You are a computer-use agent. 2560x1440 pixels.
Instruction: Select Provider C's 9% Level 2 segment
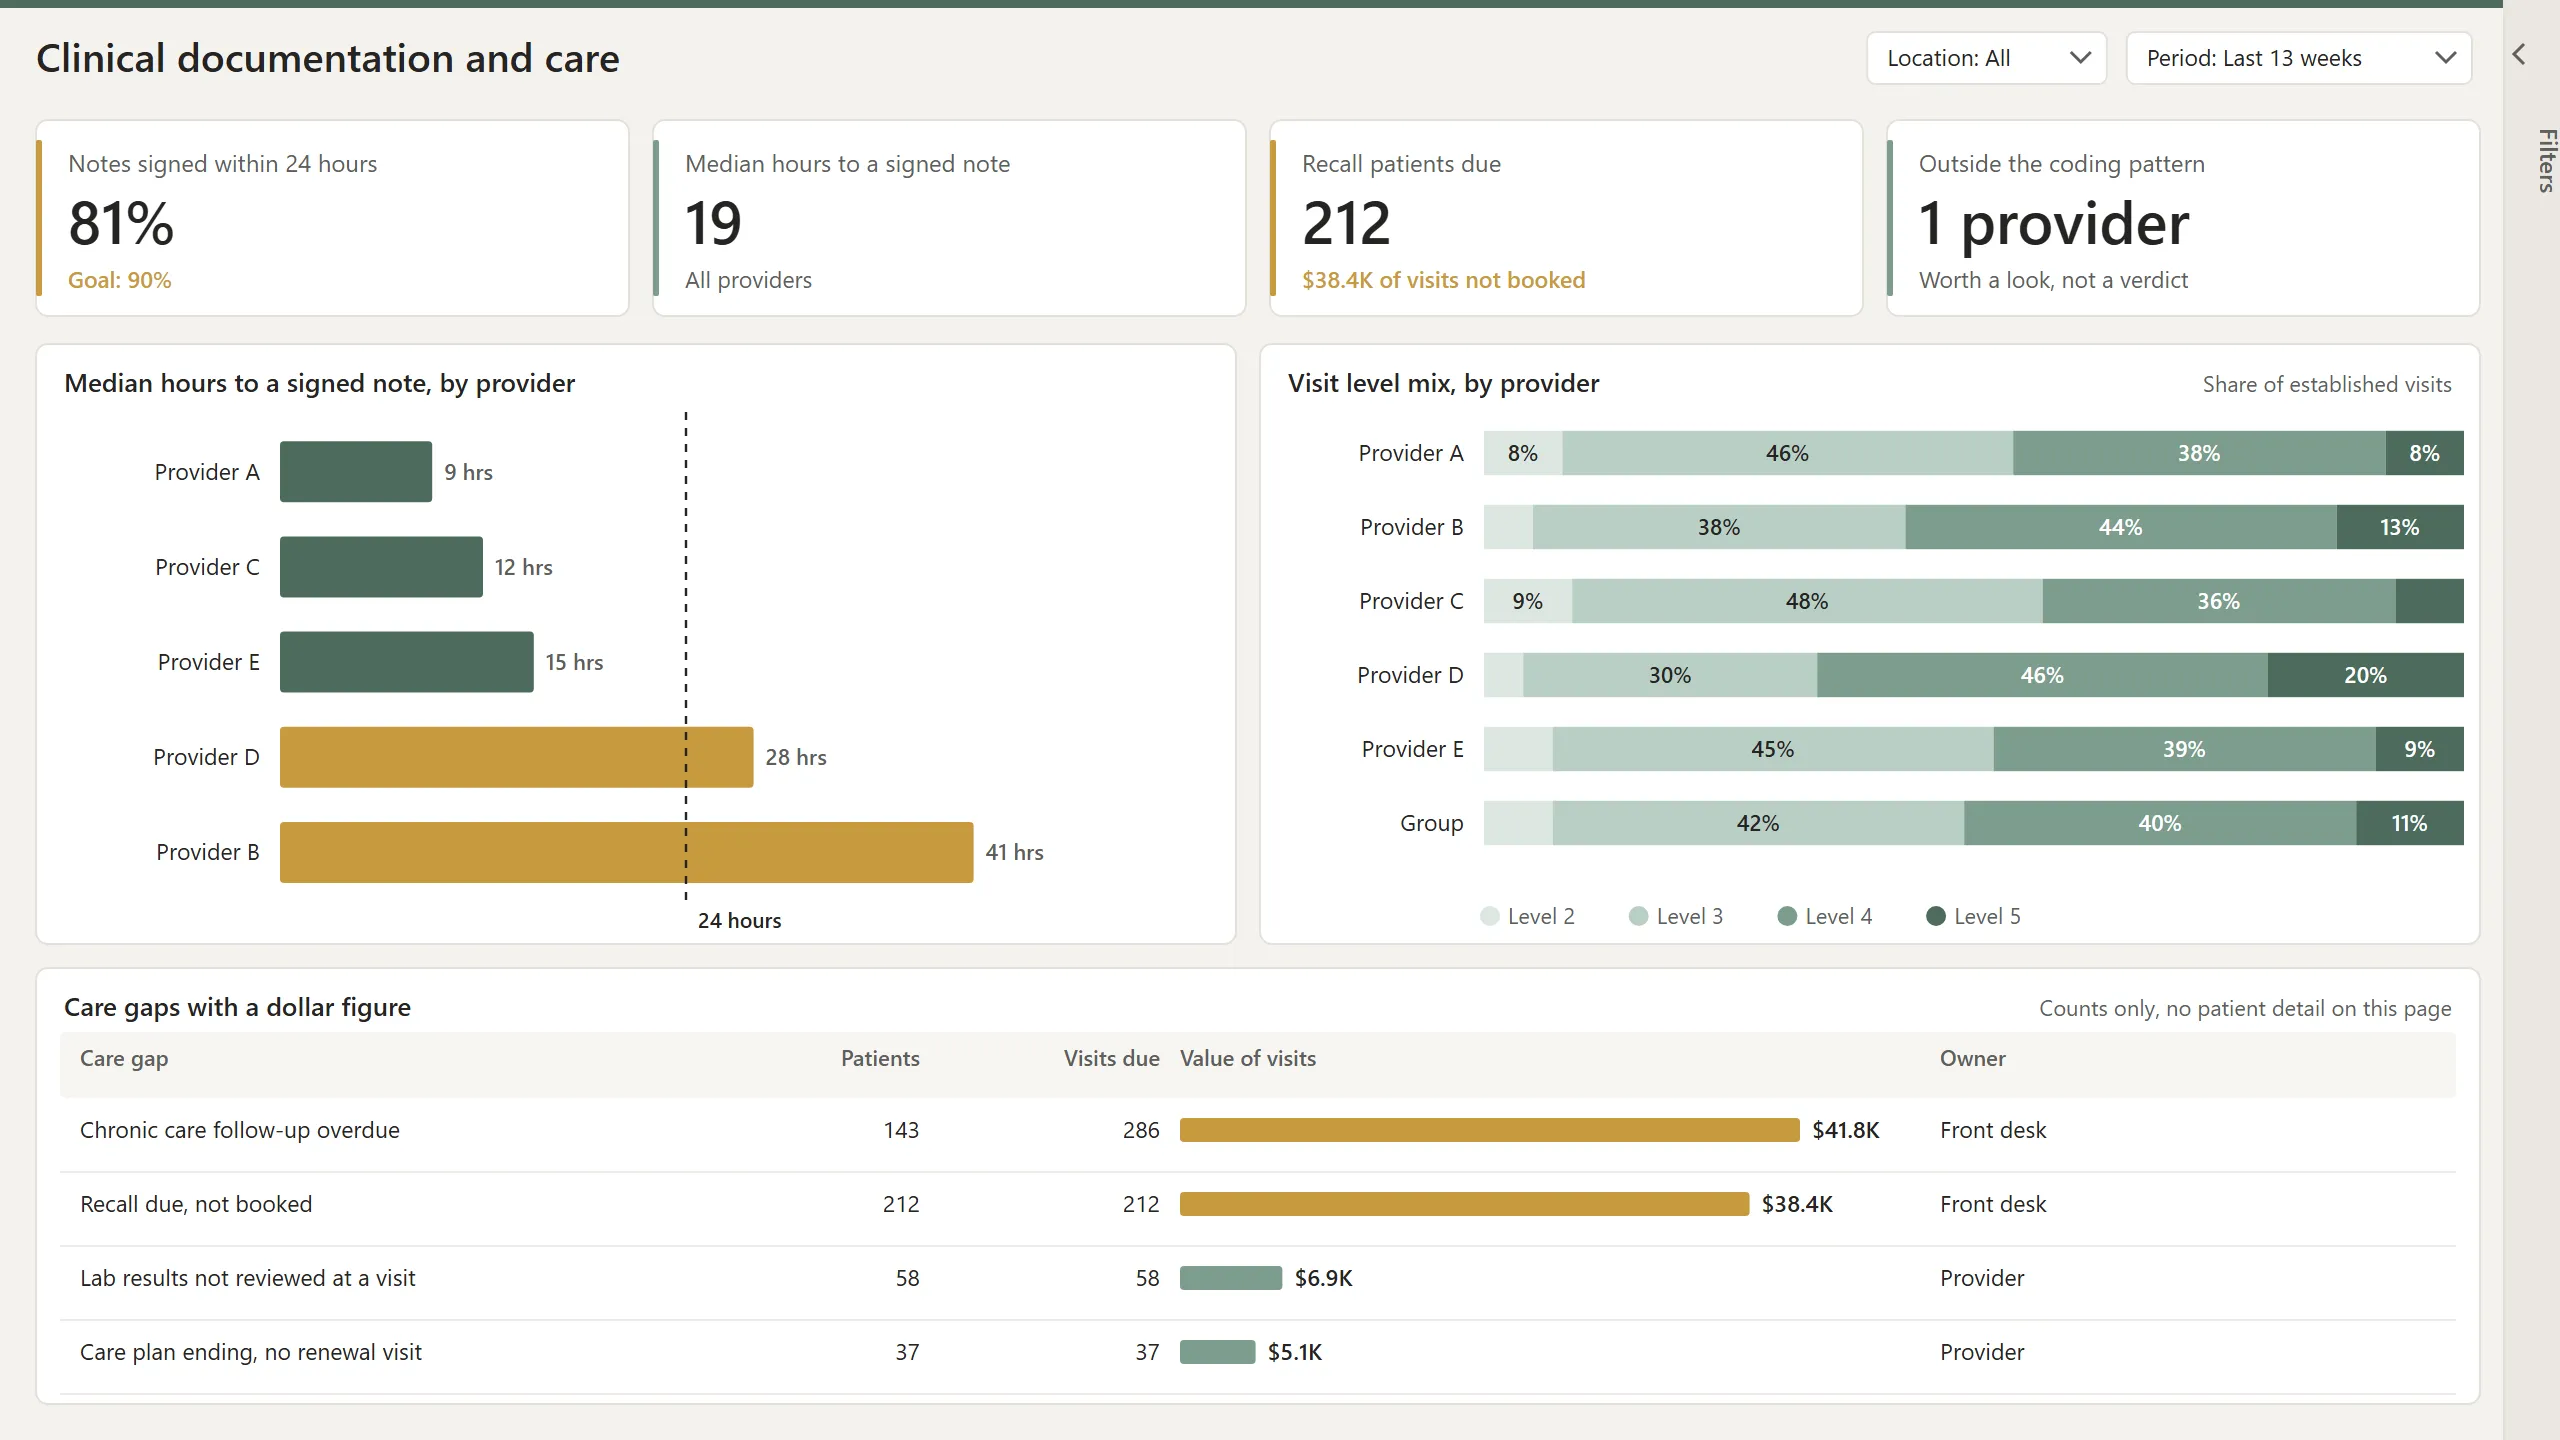pyautogui.click(x=1528, y=601)
